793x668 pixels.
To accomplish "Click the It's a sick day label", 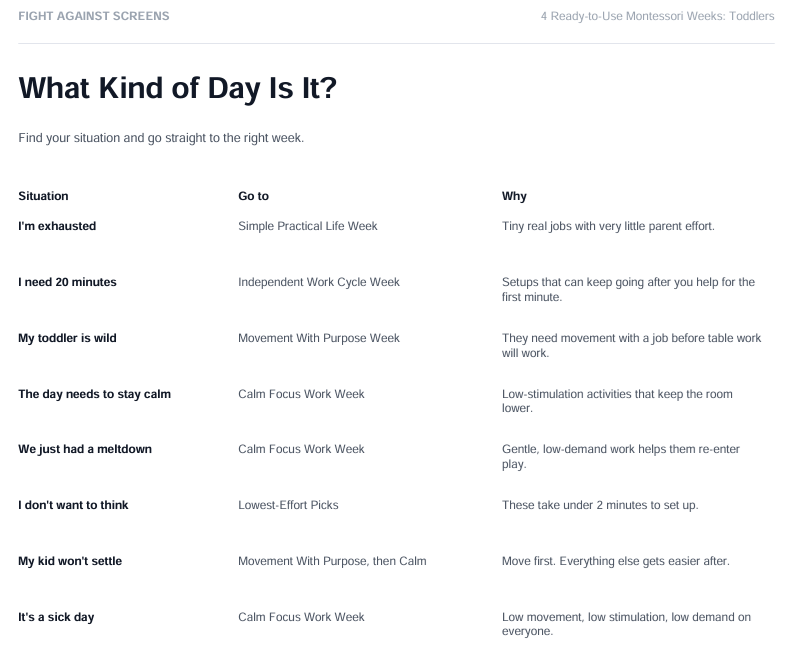I will 56,617.
